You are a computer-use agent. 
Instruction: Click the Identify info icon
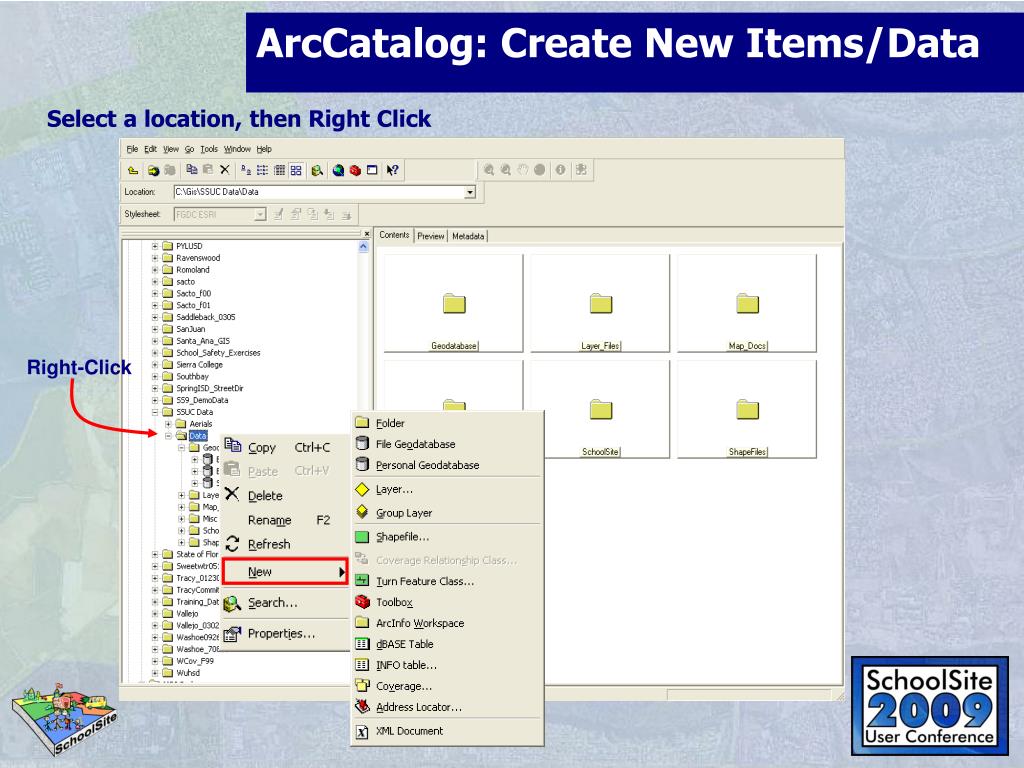(560, 170)
